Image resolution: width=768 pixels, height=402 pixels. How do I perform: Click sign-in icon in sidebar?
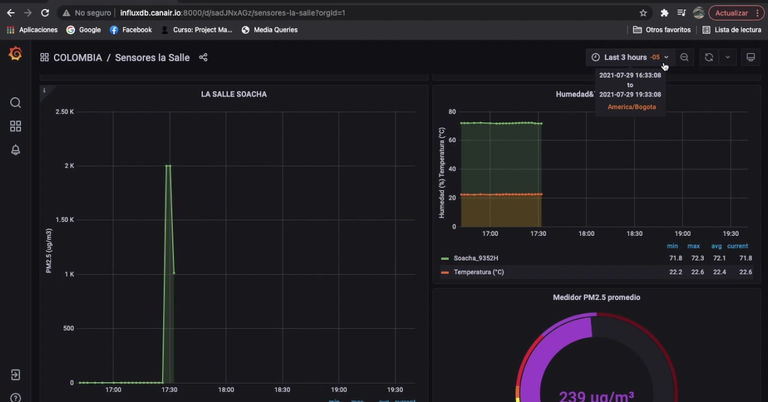[x=15, y=375]
